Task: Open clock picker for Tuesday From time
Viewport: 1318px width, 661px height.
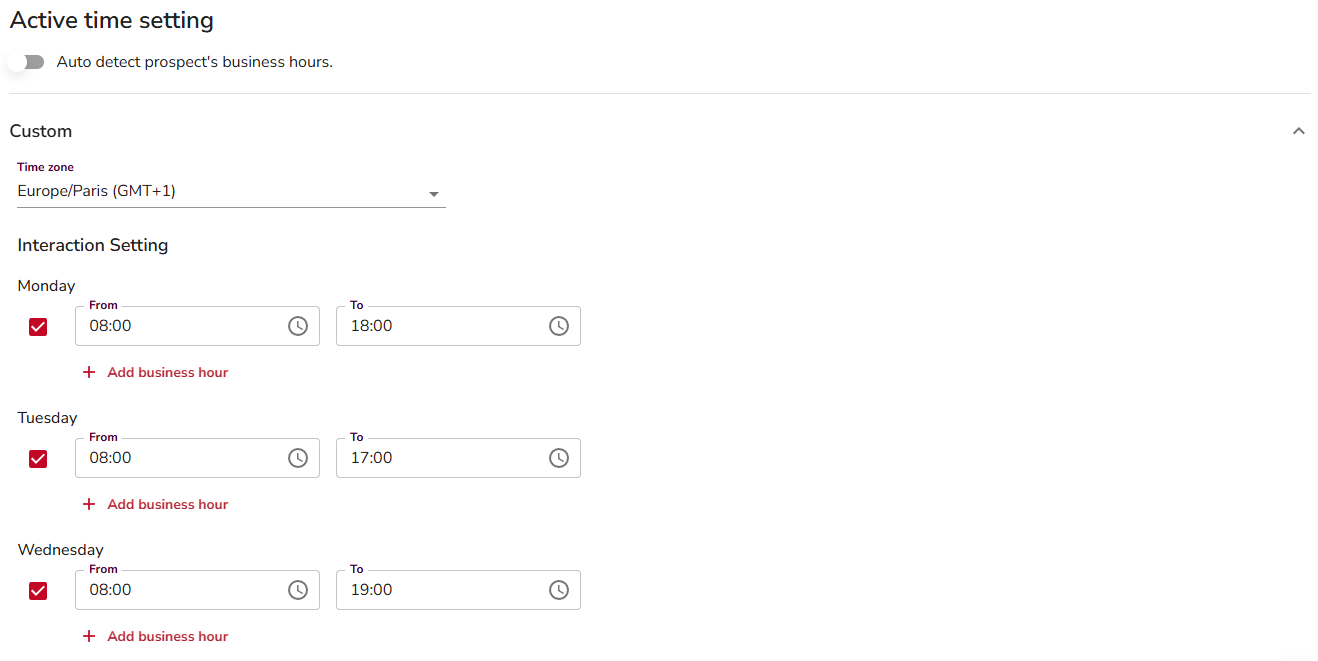Action: [298, 458]
